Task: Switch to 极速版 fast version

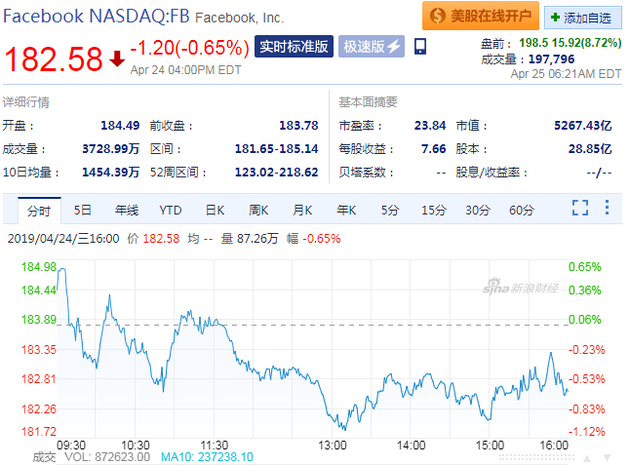Action: coord(371,47)
